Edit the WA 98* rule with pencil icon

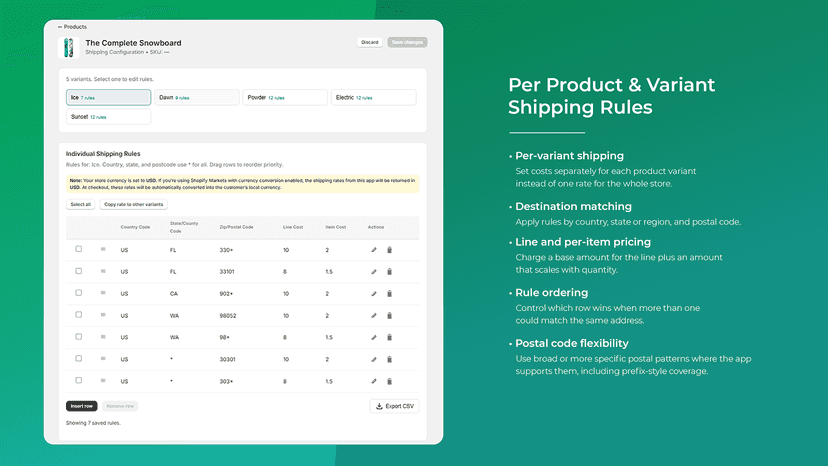click(374, 337)
